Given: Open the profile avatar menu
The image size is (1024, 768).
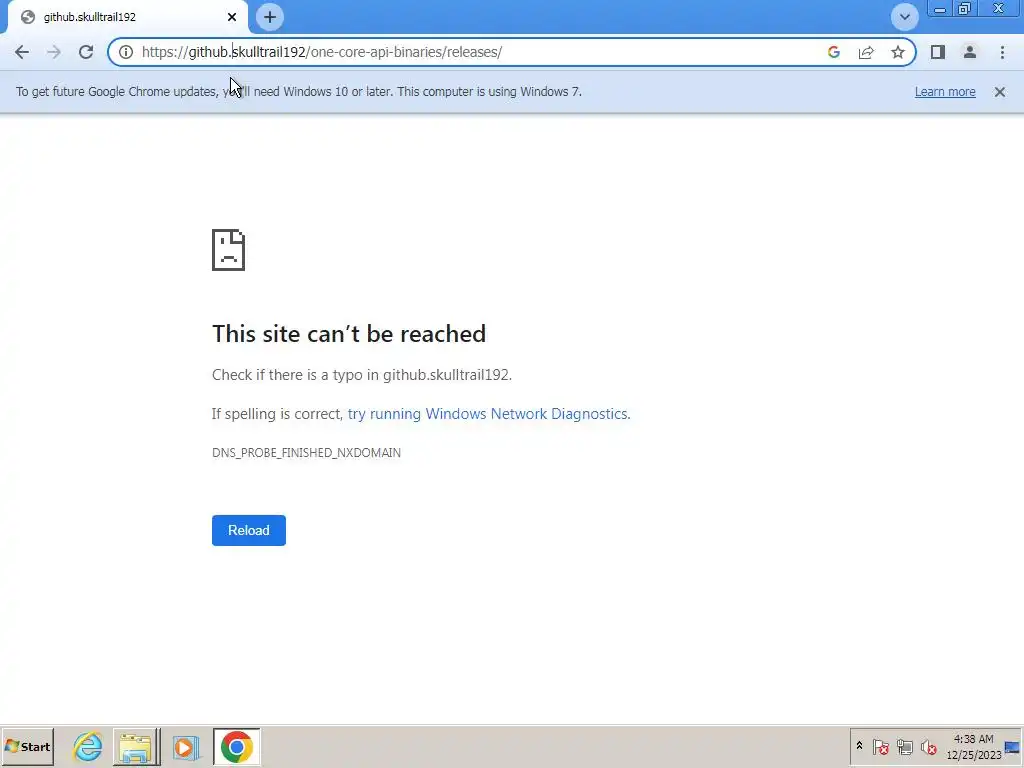Looking at the screenshot, I should pos(970,52).
